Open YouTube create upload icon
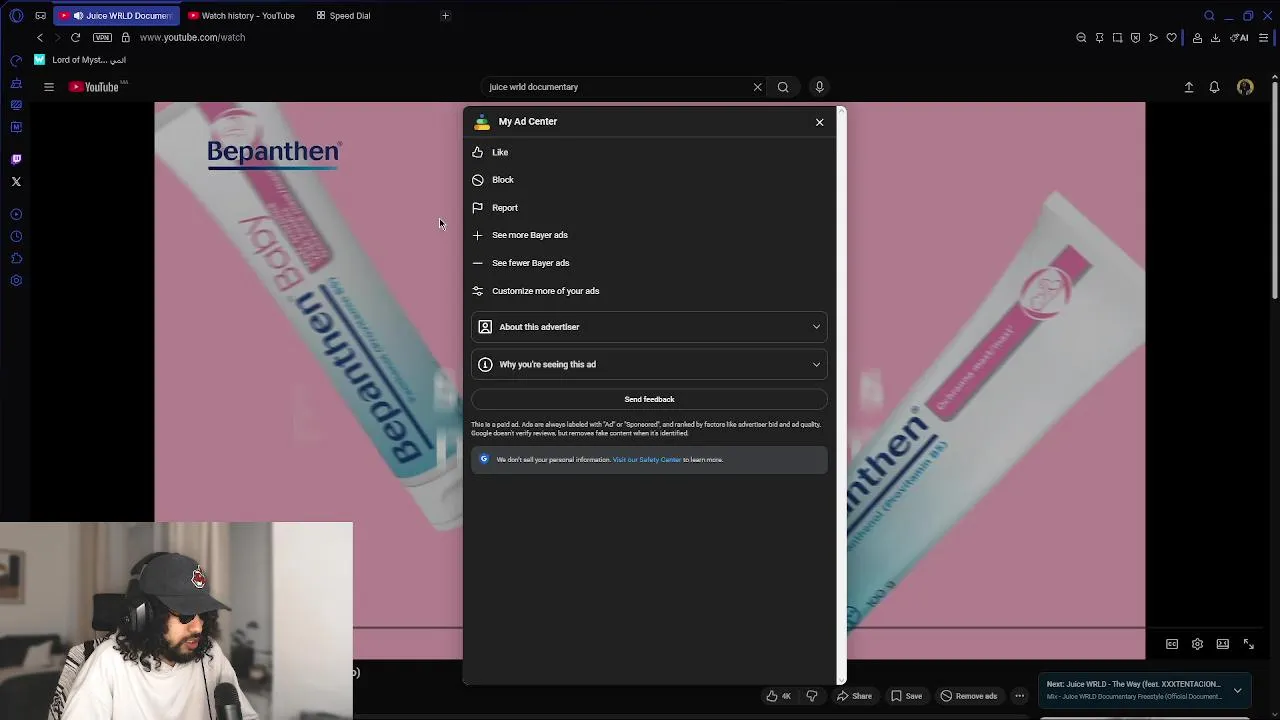Image resolution: width=1280 pixels, height=720 pixels. point(1189,87)
